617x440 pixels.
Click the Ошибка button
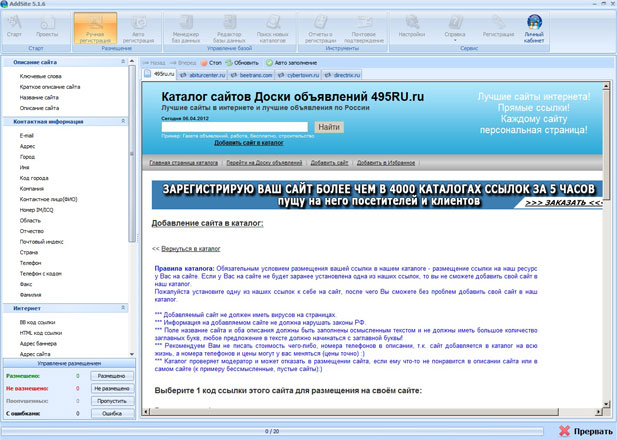click(112, 414)
